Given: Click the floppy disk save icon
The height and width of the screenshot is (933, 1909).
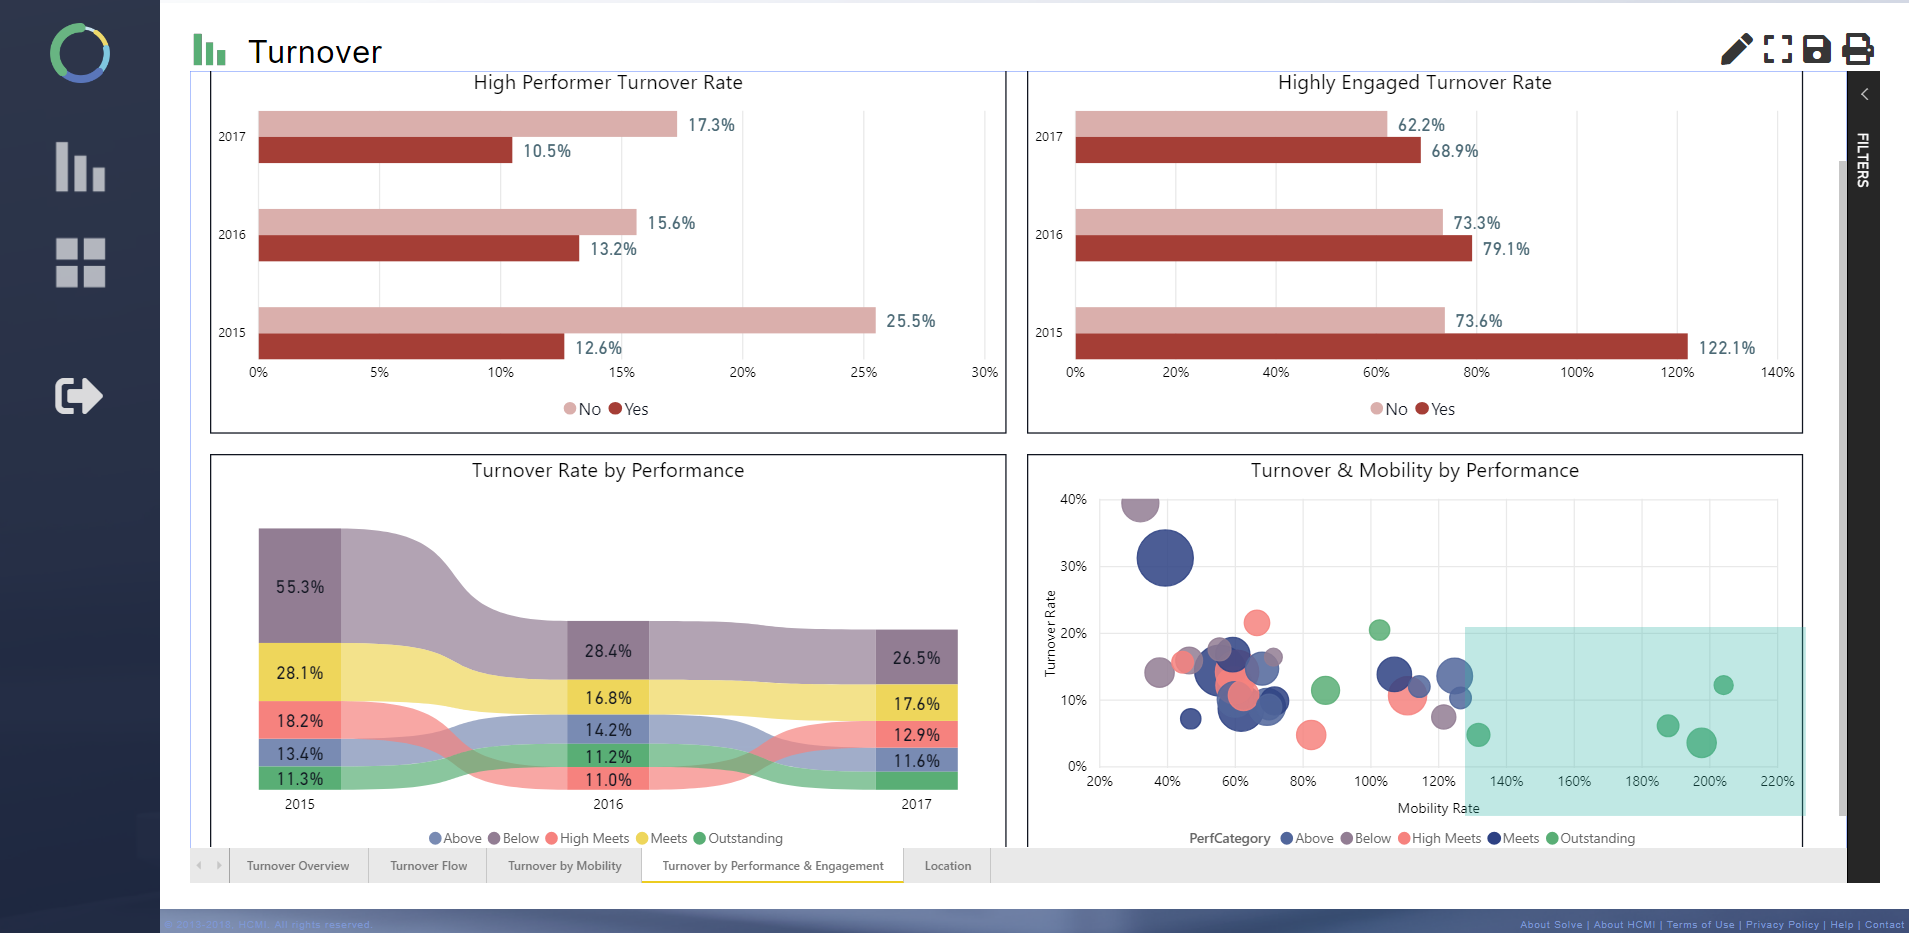Looking at the screenshot, I should (1816, 49).
